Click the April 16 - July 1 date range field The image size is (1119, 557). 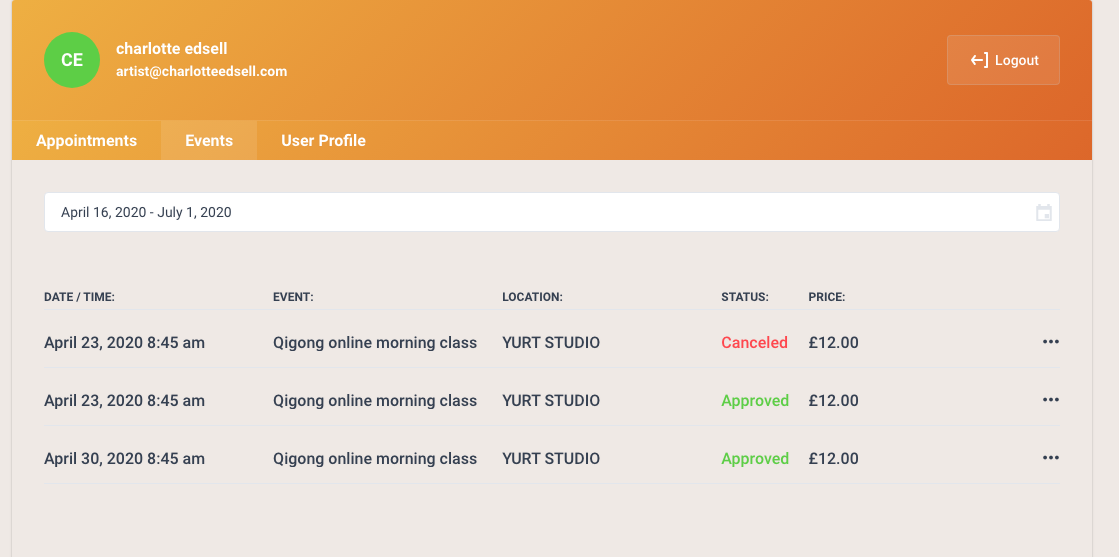pos(552,212)
